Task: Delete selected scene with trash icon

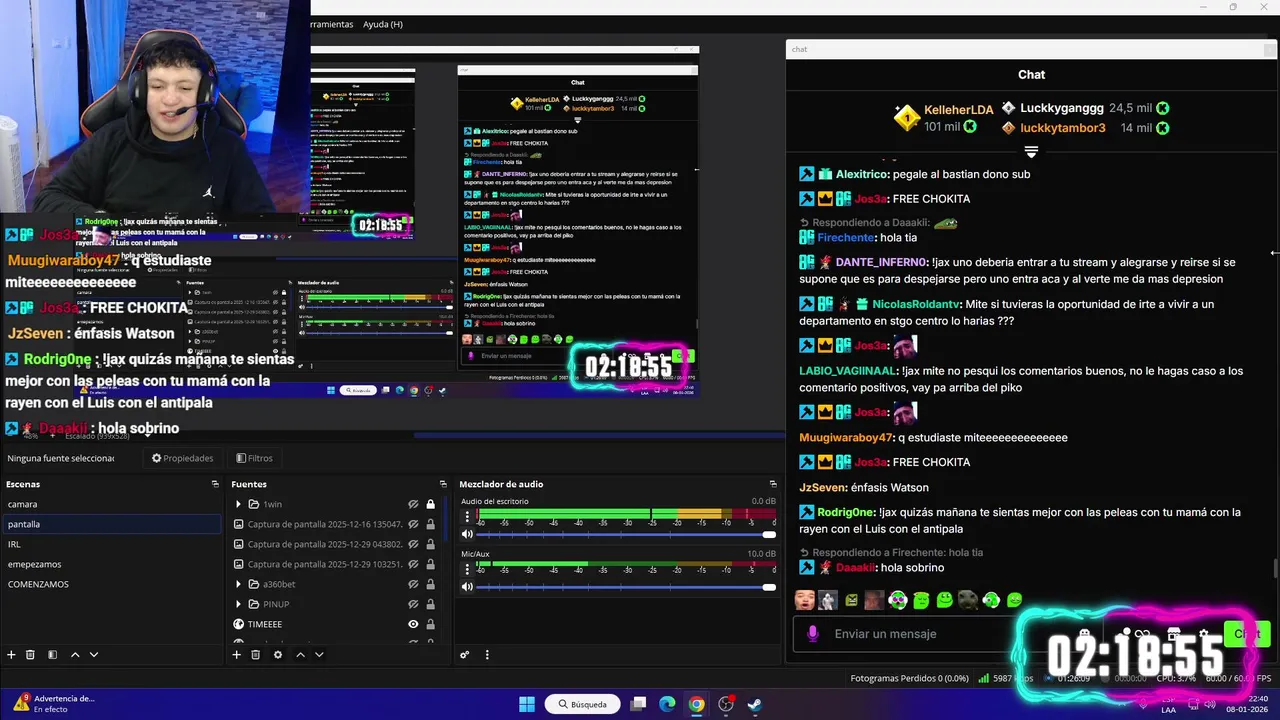Action: 30,655
